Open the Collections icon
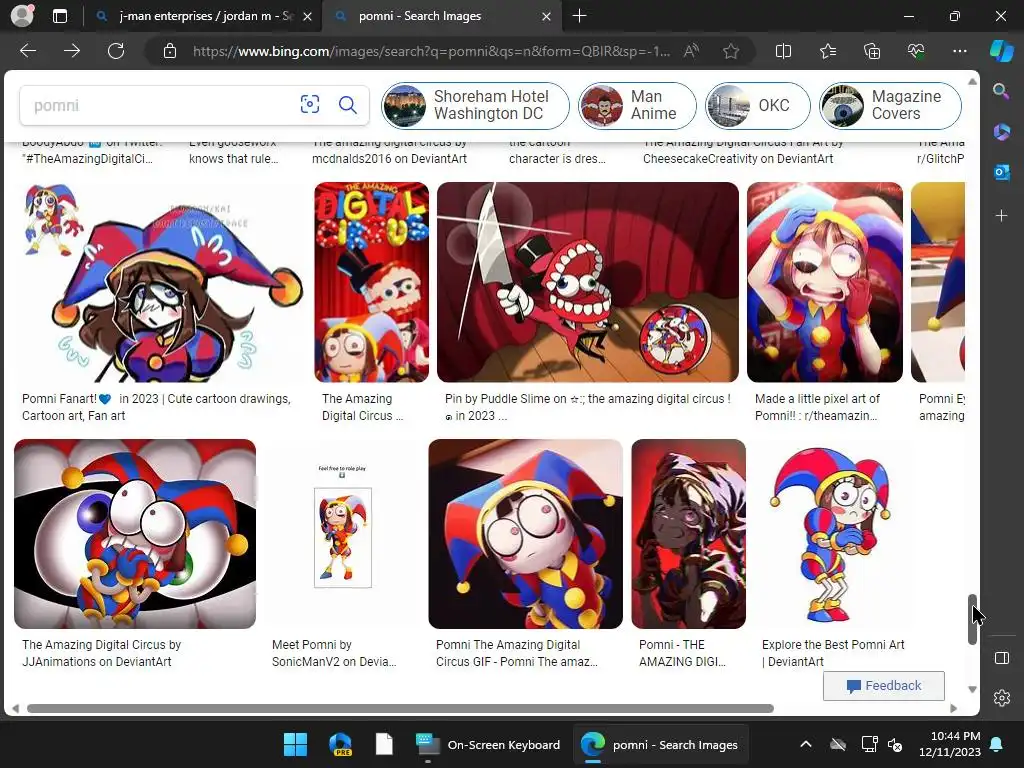This screenshot has height=768, width=1024. coord(872,51)
